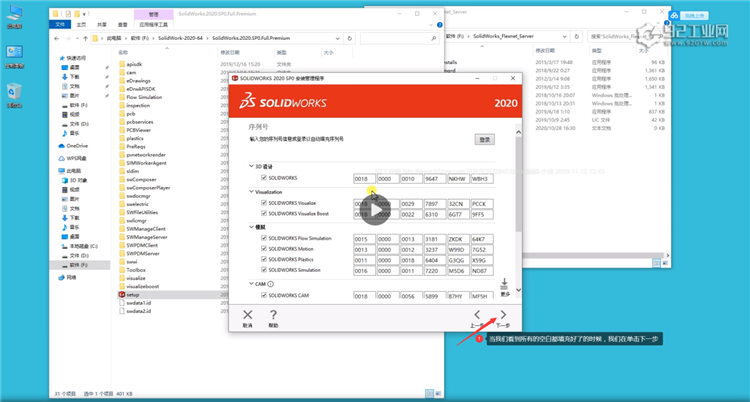The image size is (750, 402).
Task: Select the Toolbox folder
Action: coord(136,270)
